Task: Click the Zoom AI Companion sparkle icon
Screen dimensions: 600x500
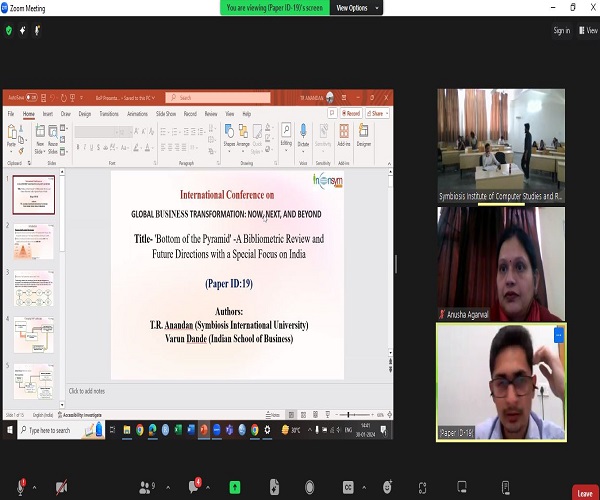Action: pos(23,30)
